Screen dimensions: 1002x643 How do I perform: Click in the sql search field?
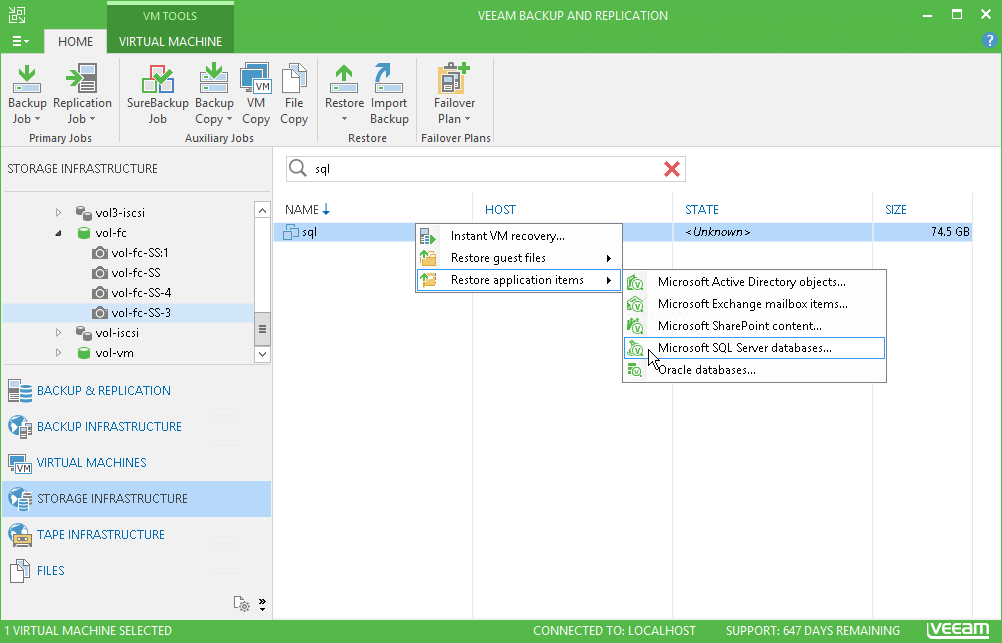(x=486, y=169)
